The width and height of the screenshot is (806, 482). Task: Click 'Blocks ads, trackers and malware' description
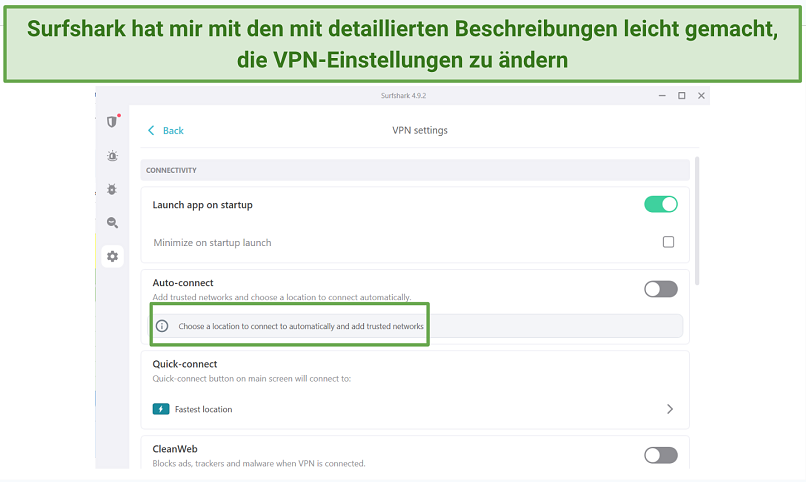click(259, 464)
